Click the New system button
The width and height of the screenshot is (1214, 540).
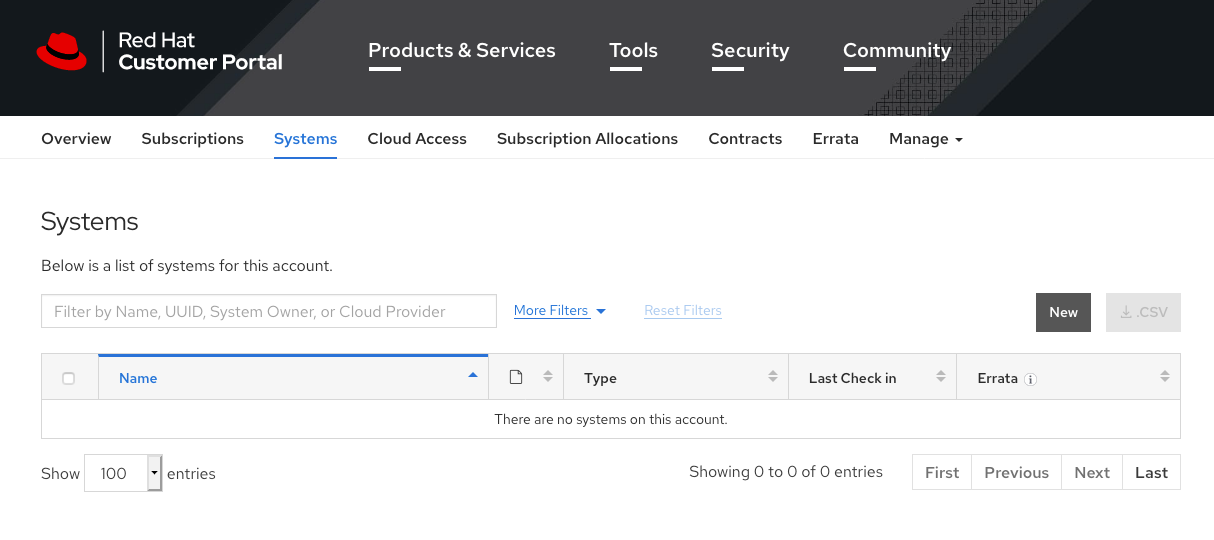[1063, 312]
